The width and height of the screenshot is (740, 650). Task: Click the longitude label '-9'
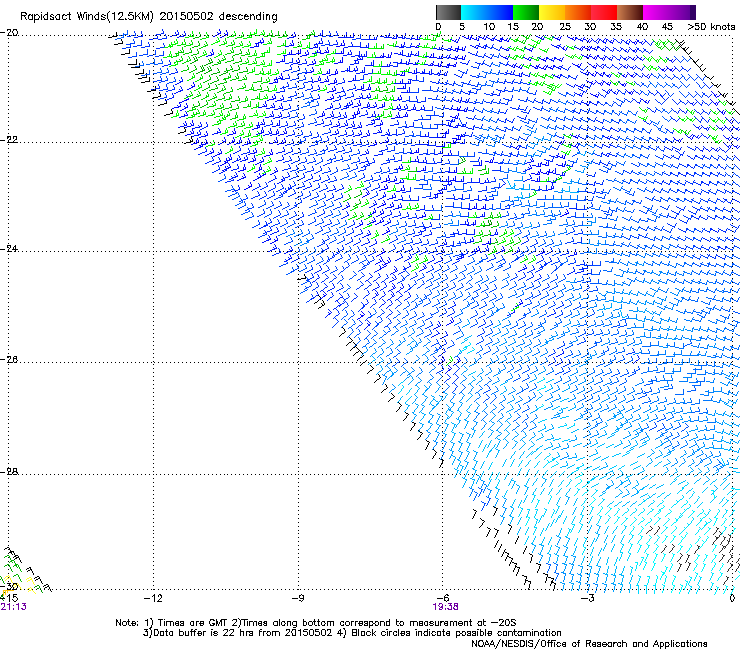click(x=298, y=598)
